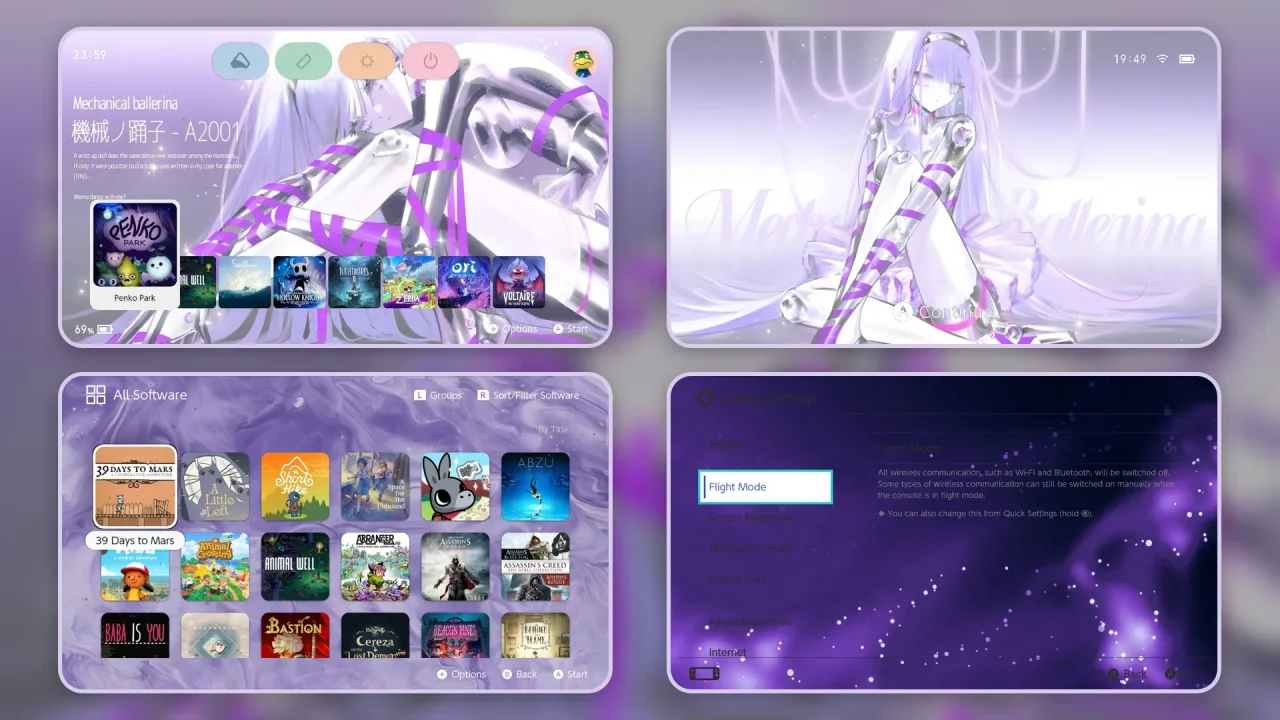Click the battery icon on the lock screen

1187,59
